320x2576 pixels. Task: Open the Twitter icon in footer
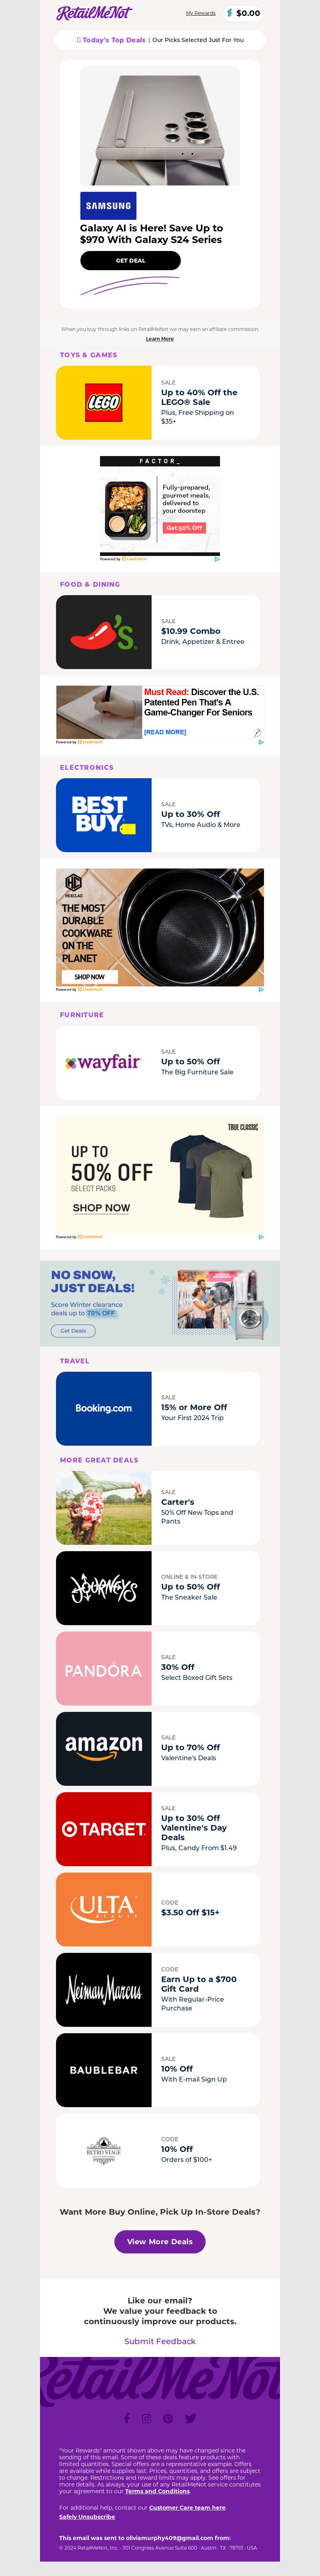click(x=190, y=2418)
